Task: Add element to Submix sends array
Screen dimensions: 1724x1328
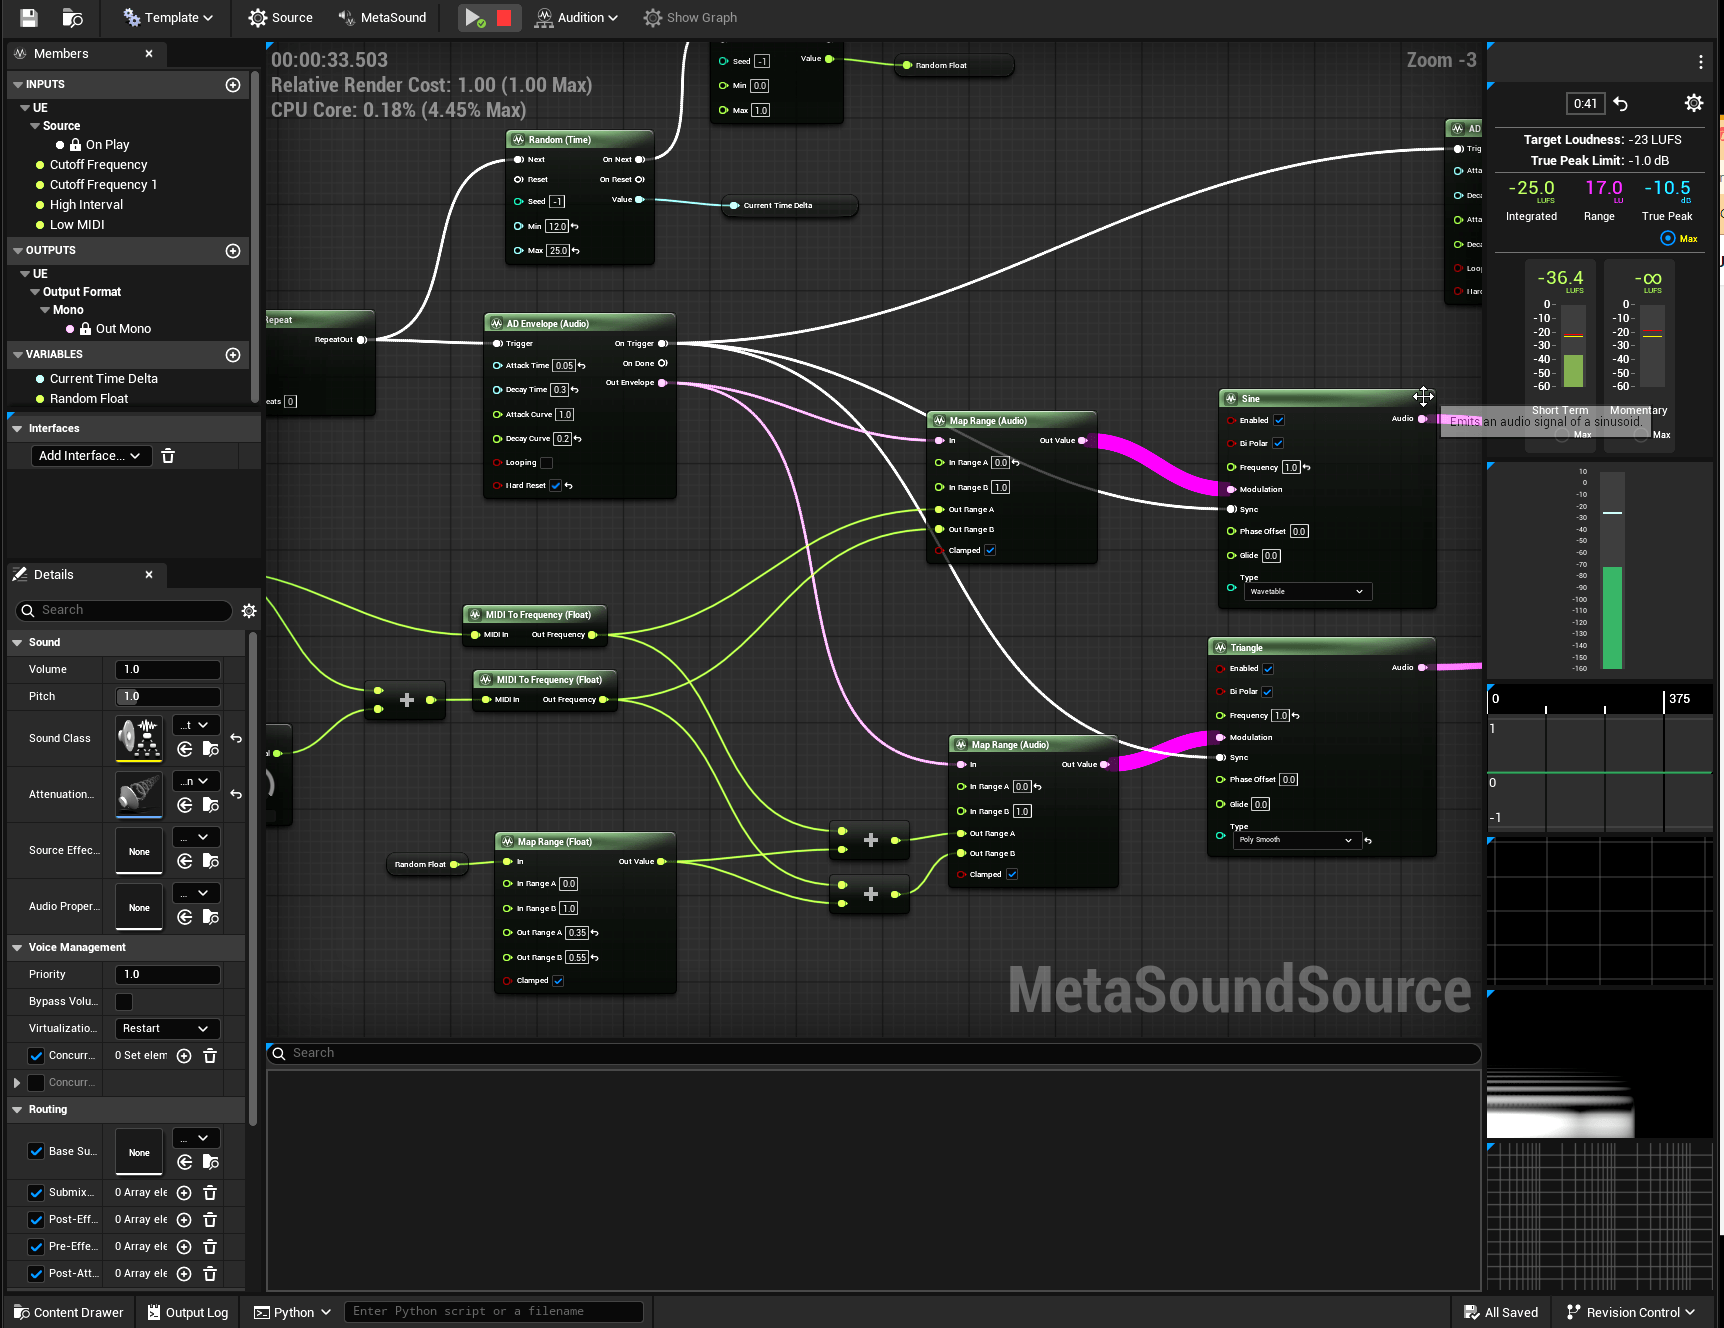Action: 184,1193
